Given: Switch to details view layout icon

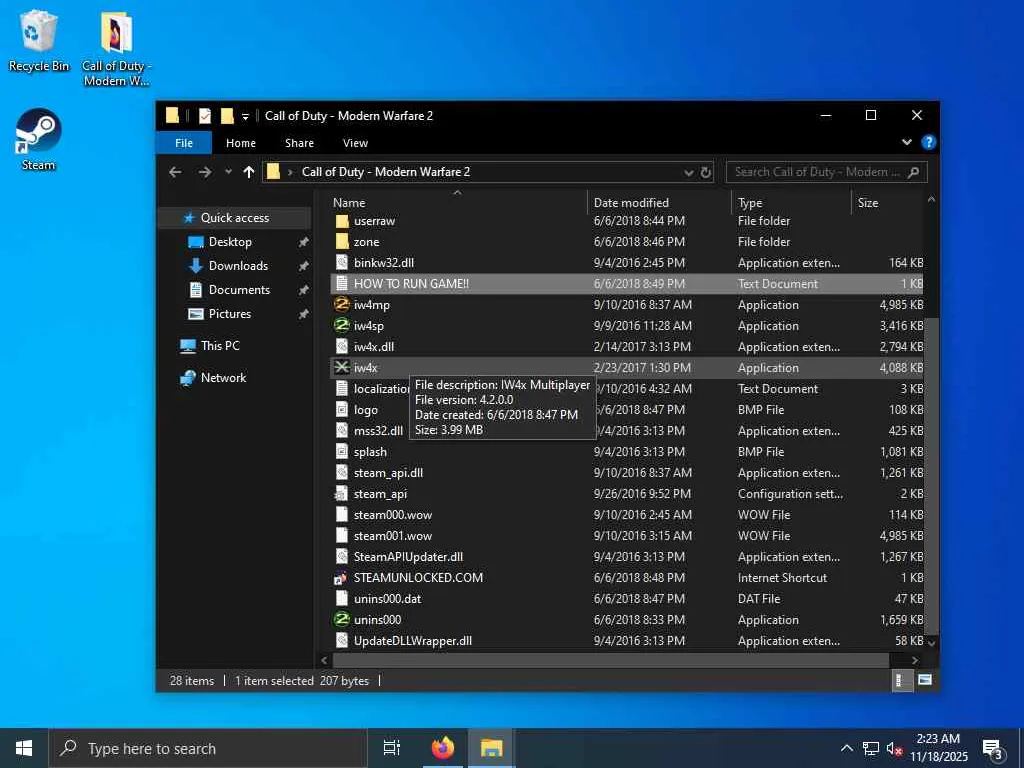Looking at the screenshot, I should coord(901,680).
